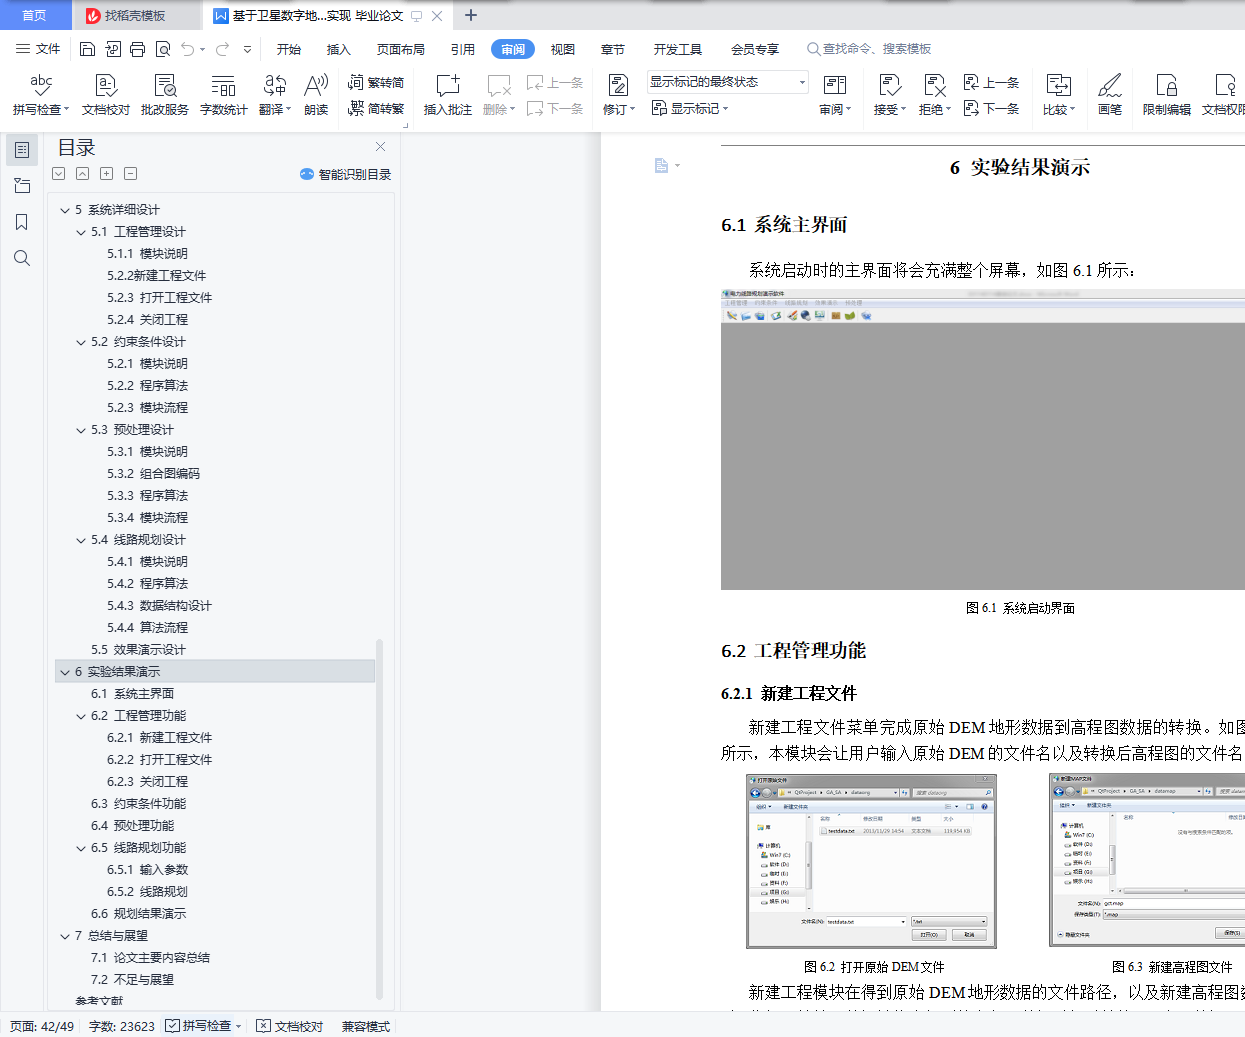Open the 显示标记 dropdown
Image resolution: width=1245 pixels, height=1037 pixels.
tap(690, 108)
